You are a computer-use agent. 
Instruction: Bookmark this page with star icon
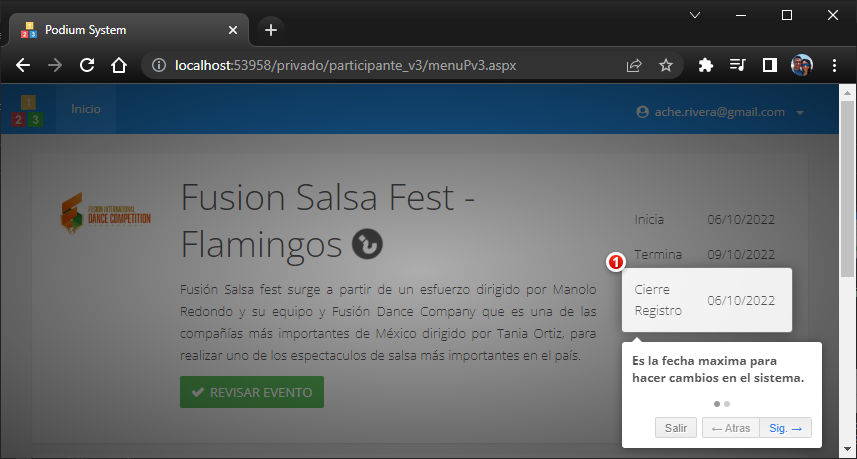pyautogui.click(x=665, y=66)
